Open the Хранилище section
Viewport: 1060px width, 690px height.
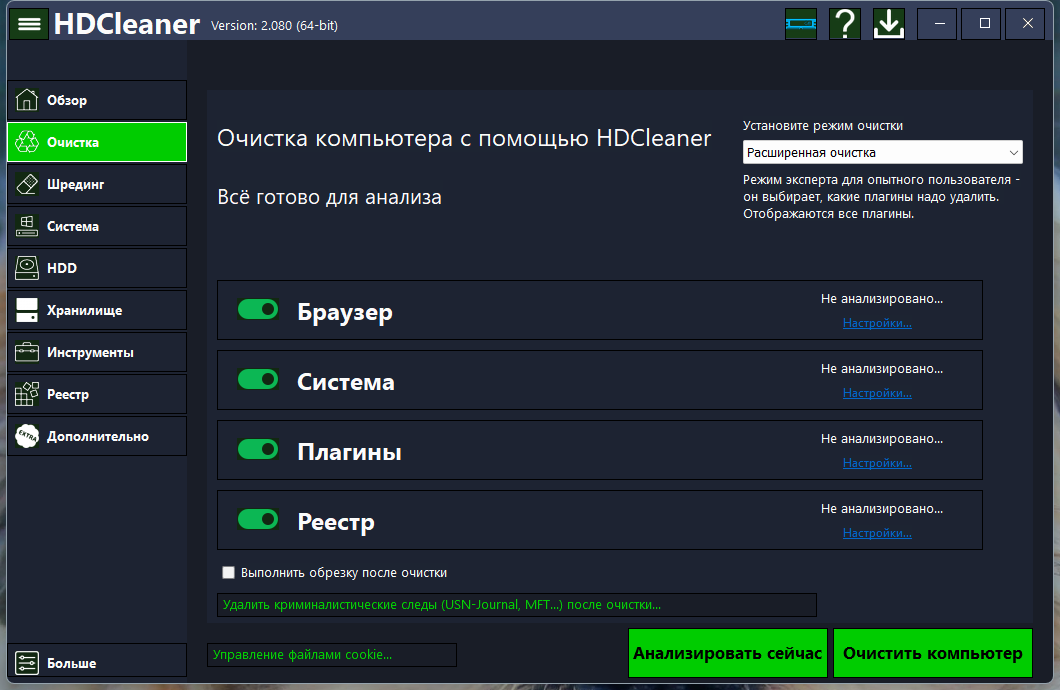tap(97, 310)
